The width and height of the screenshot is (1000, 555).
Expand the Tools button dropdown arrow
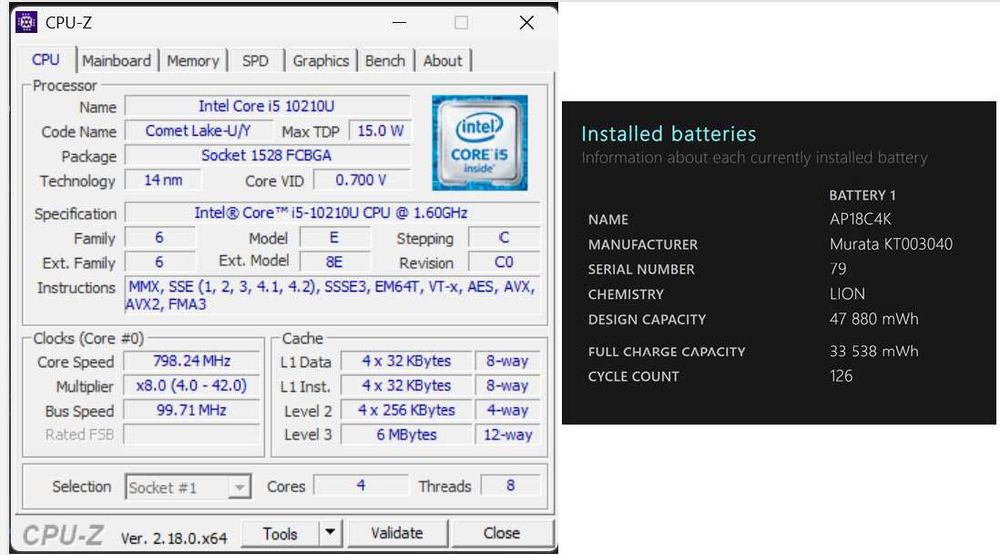click(330, 533)
